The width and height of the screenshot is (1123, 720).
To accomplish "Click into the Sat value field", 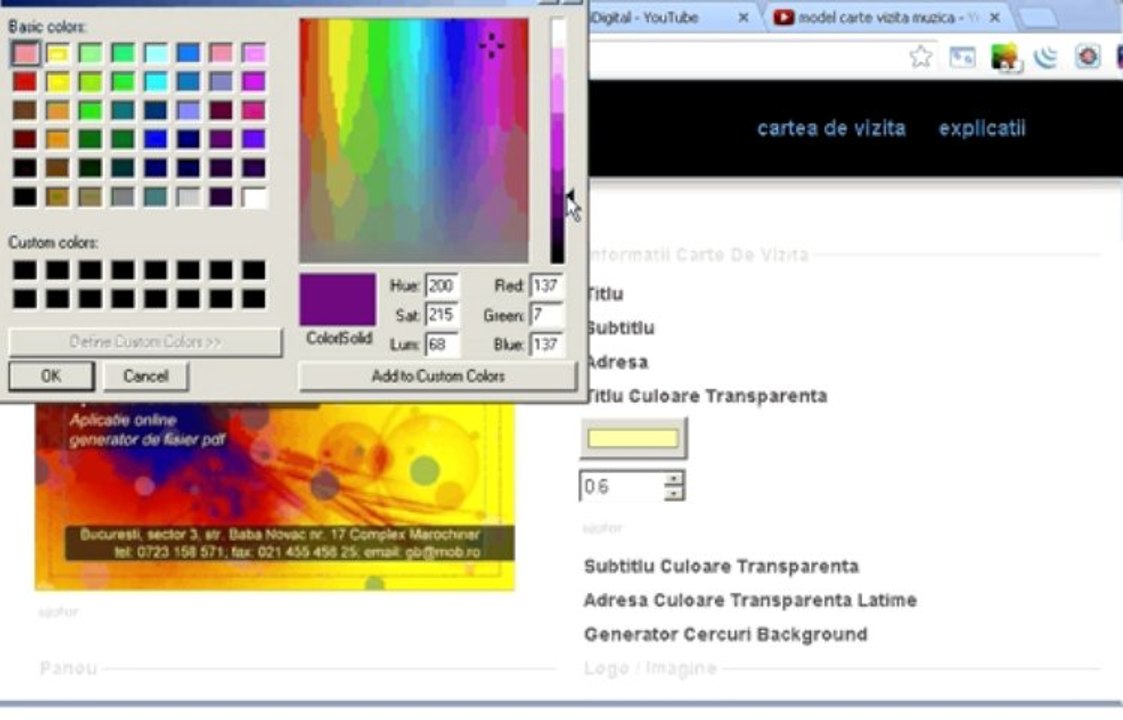I will pos(441,315).
